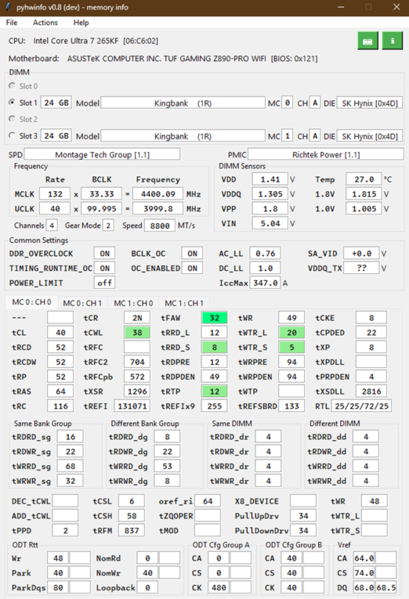
Task: Click the green tFAW value field
Action: tap(215, 318)
